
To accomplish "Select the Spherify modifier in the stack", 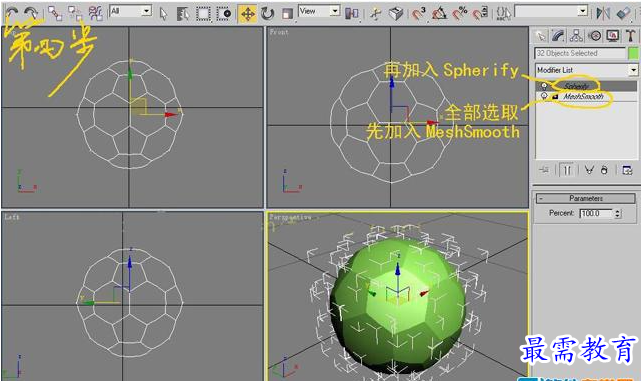I will [576, 86].
